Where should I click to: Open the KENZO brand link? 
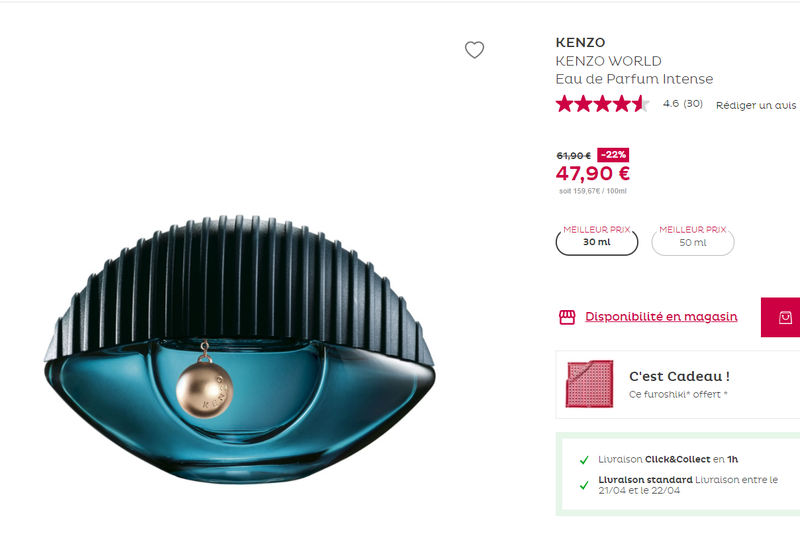coord(580,42)
